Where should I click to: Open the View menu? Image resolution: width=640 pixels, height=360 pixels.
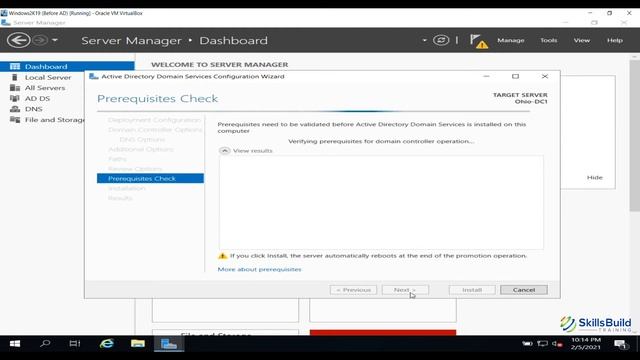582,40
